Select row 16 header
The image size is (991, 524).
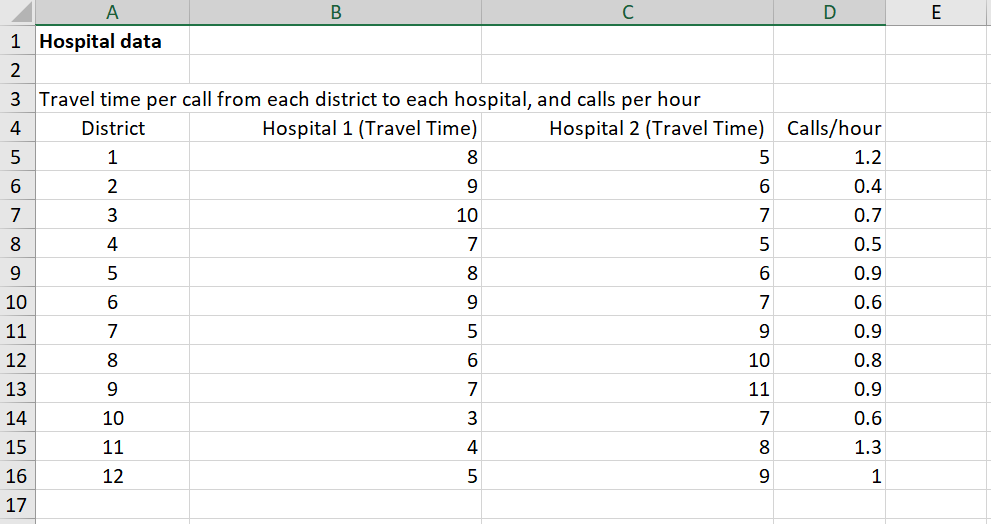click(x=18, y=475)
